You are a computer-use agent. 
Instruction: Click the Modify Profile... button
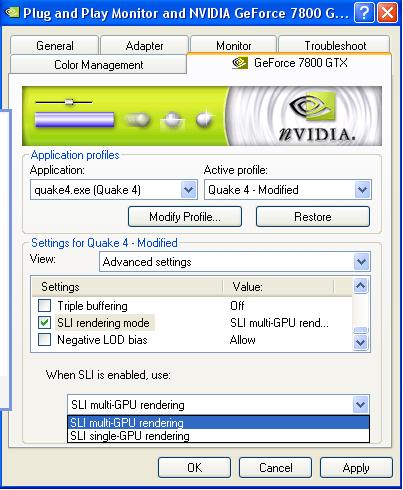pyautogui.click(x=185, y=217)
